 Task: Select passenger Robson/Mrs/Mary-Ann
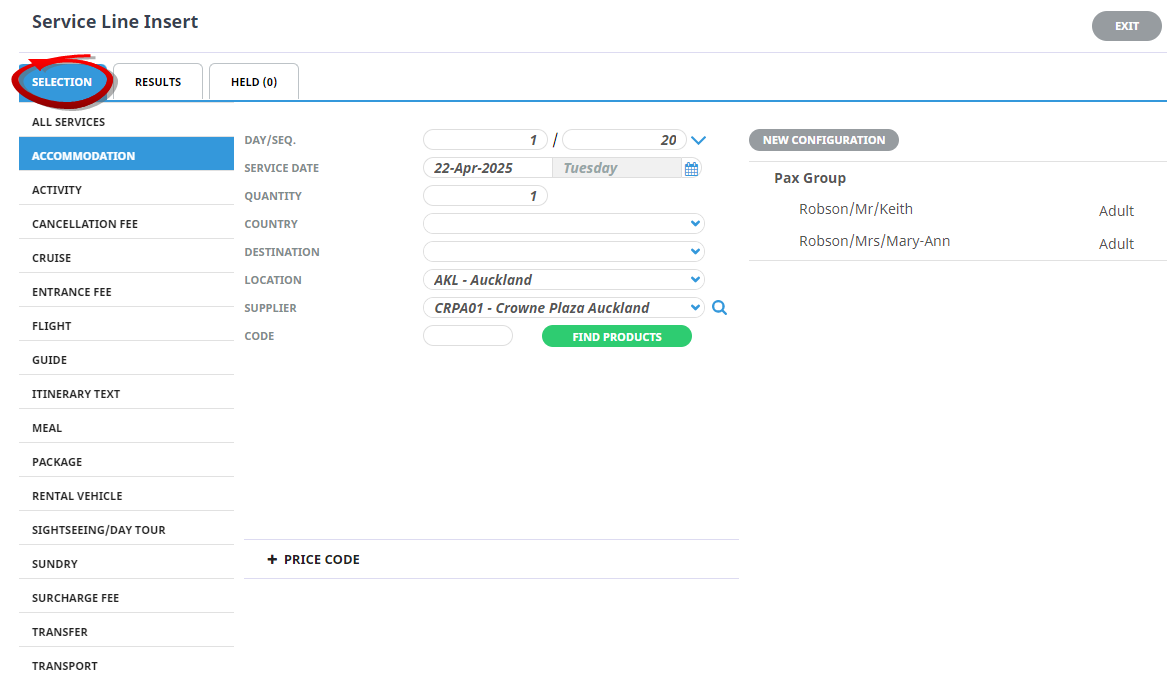[x=874, y=242]
